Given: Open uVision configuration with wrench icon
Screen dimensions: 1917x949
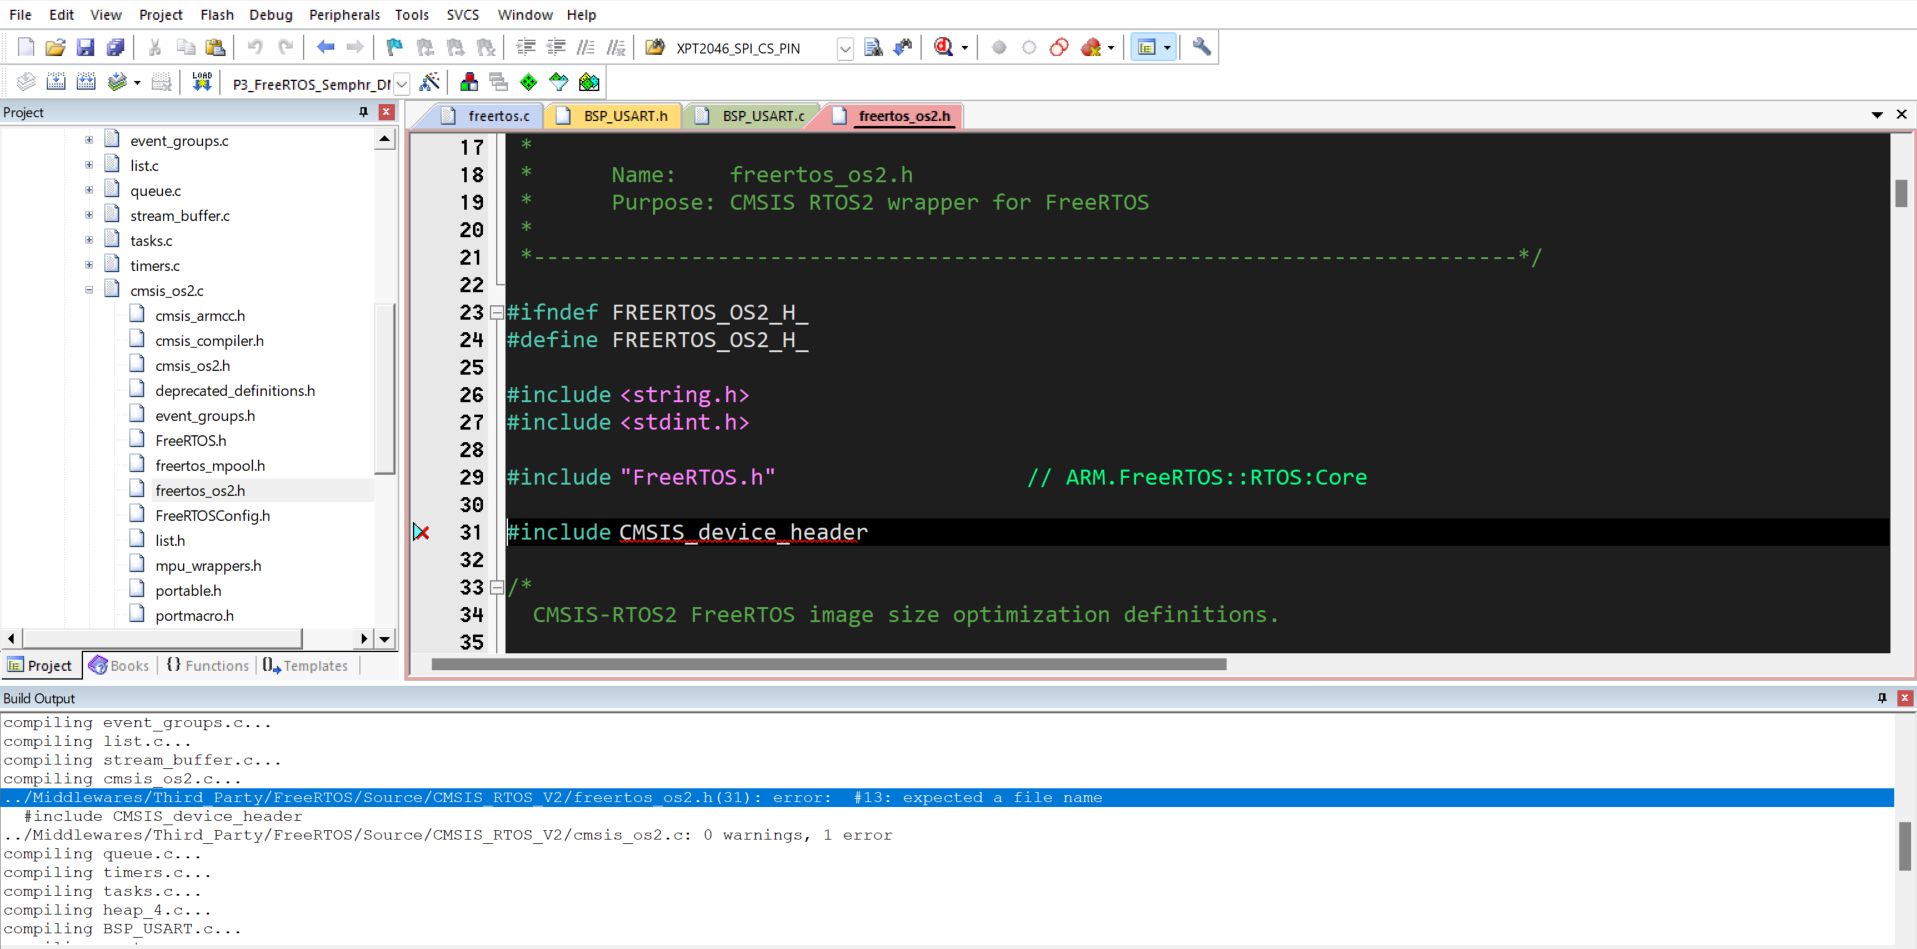Looking at the screenshot, I should tap(1200, 47).
